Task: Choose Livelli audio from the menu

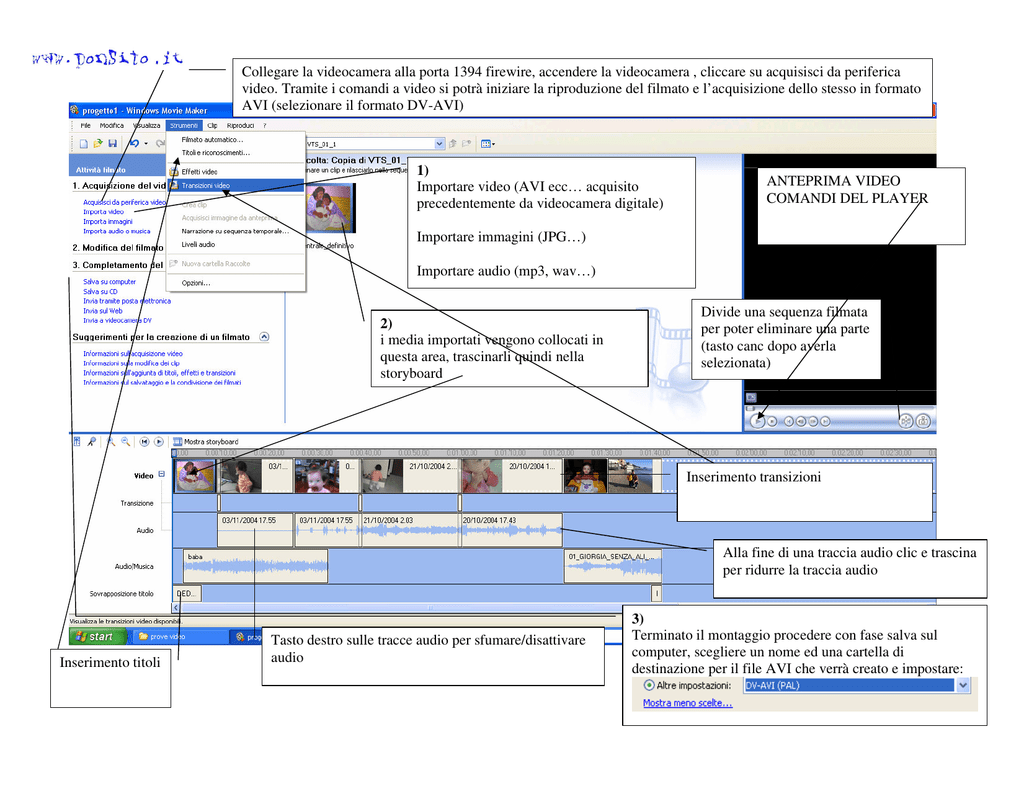Action: click(236, 244)
